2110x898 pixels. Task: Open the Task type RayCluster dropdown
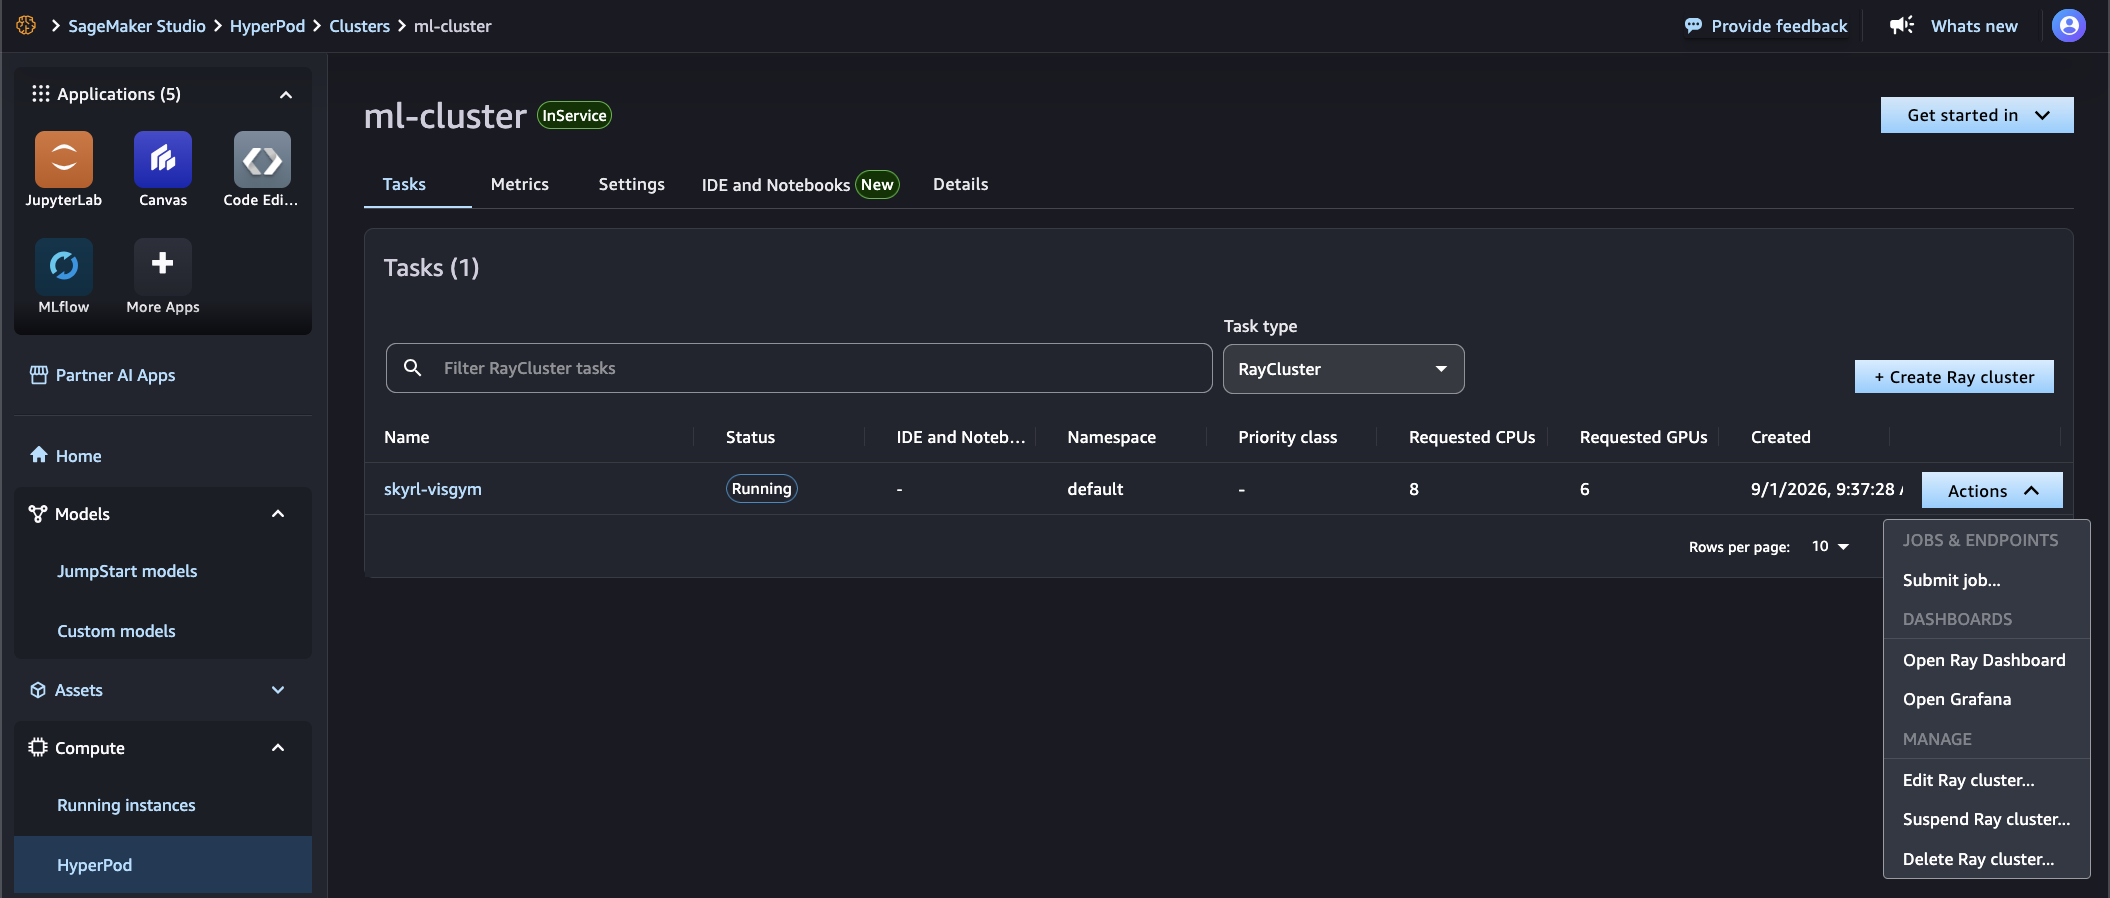(1343, 369)
